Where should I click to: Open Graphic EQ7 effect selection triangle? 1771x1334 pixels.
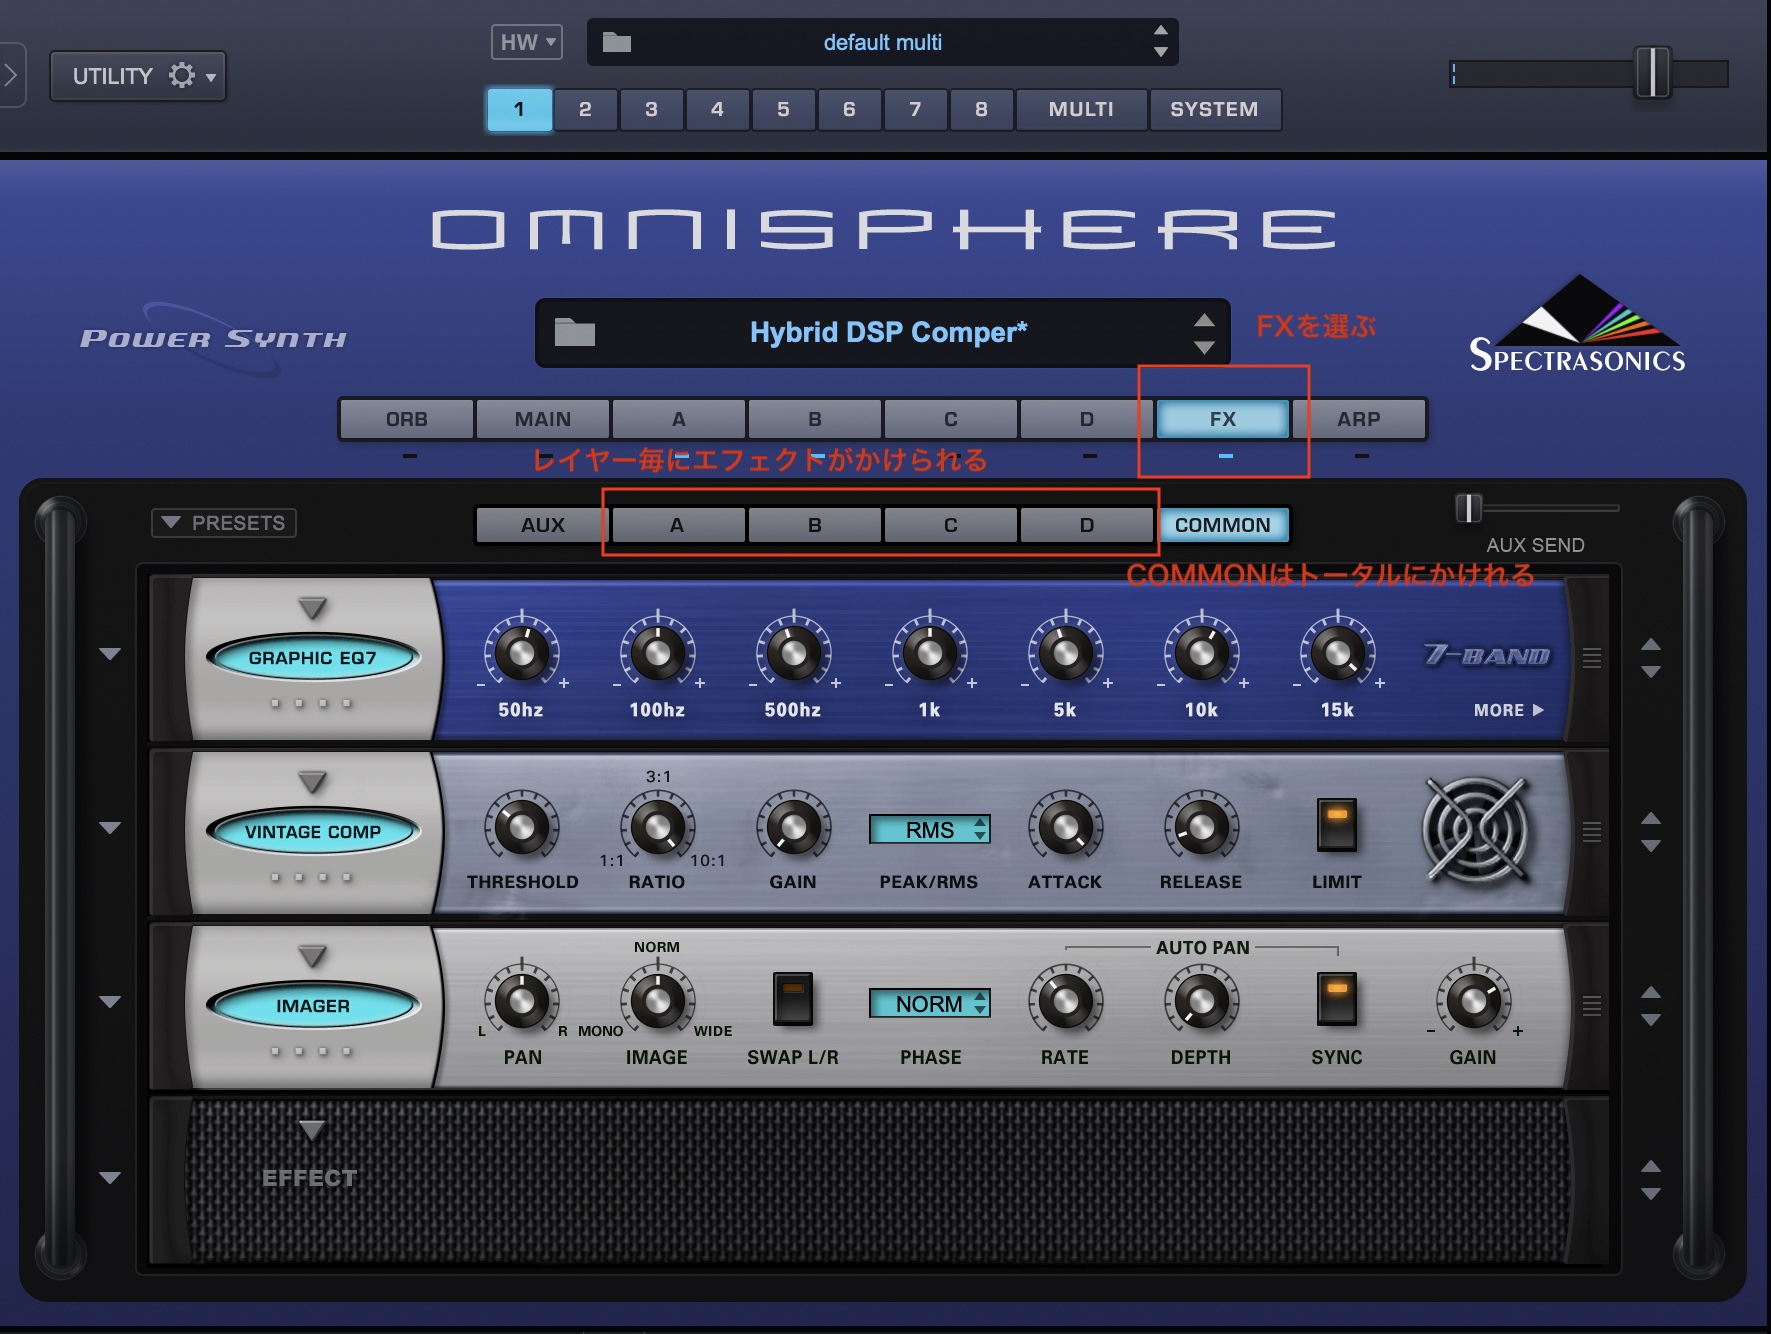[313, 607]
